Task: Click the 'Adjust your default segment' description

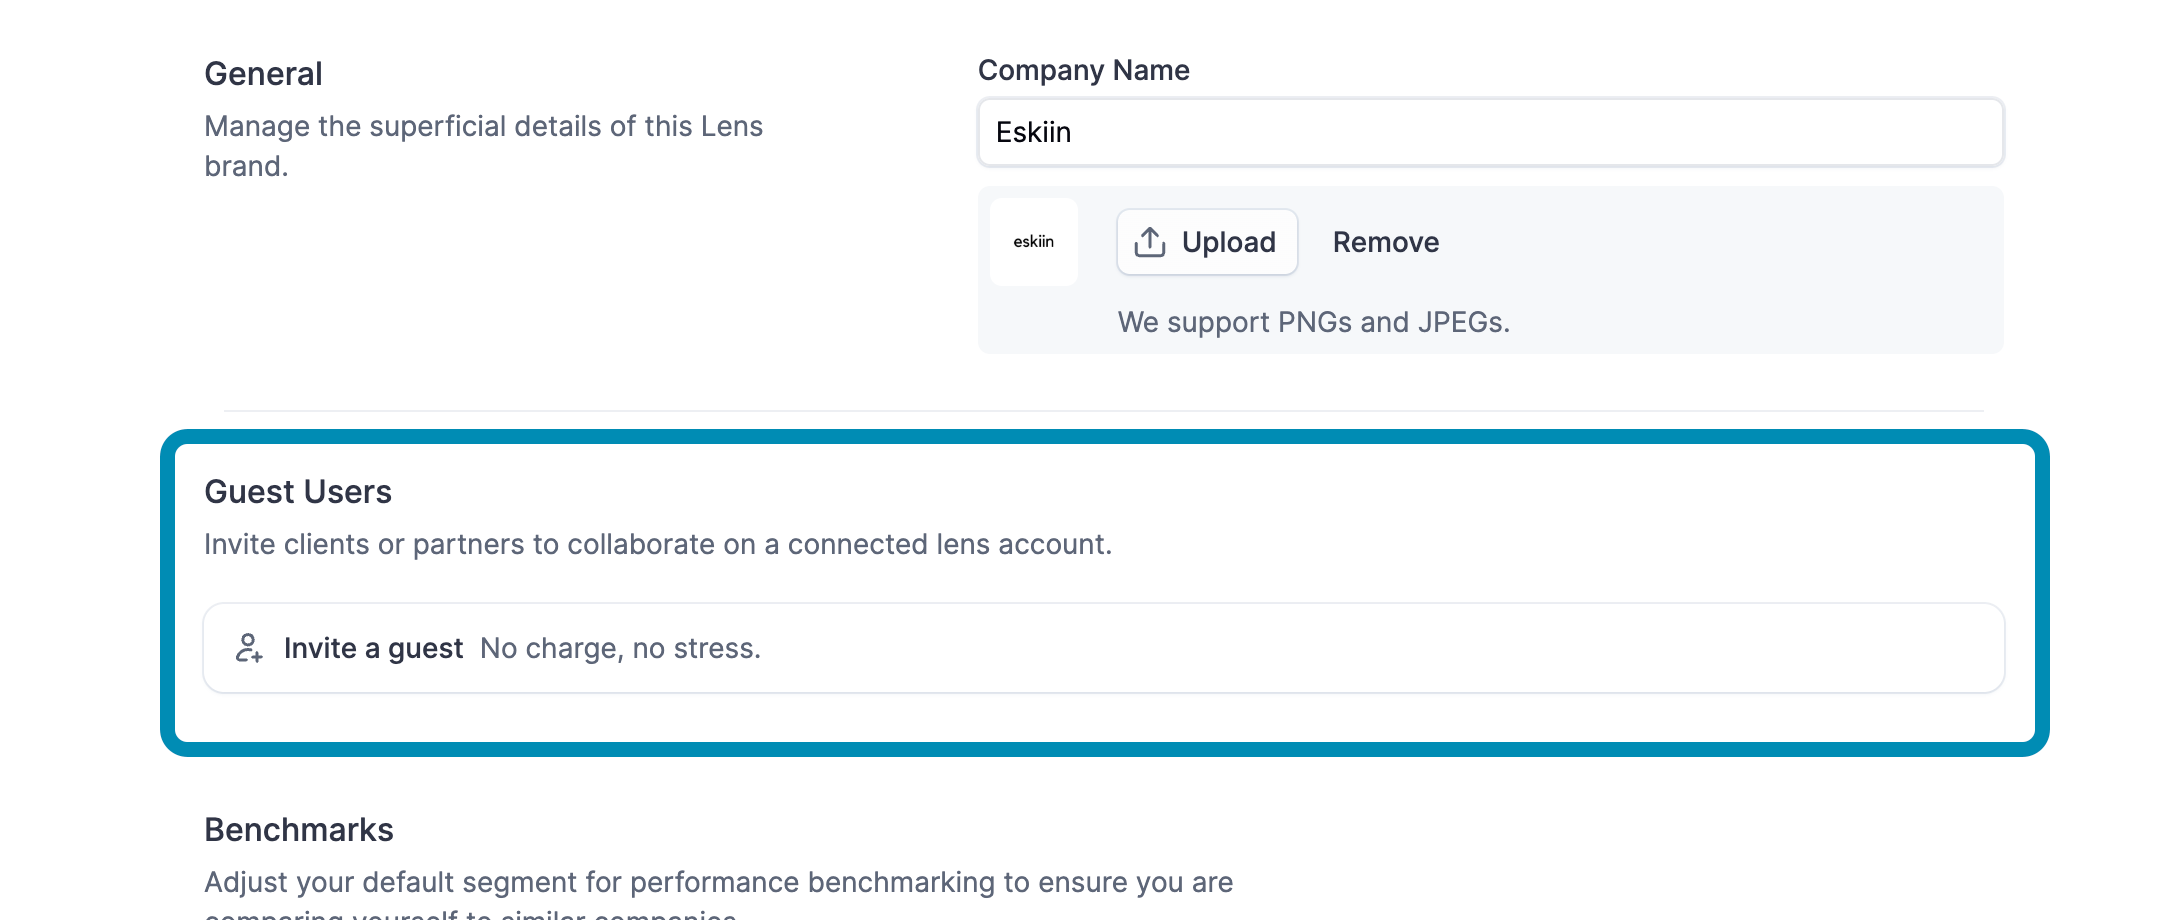Action: point(718,882)
